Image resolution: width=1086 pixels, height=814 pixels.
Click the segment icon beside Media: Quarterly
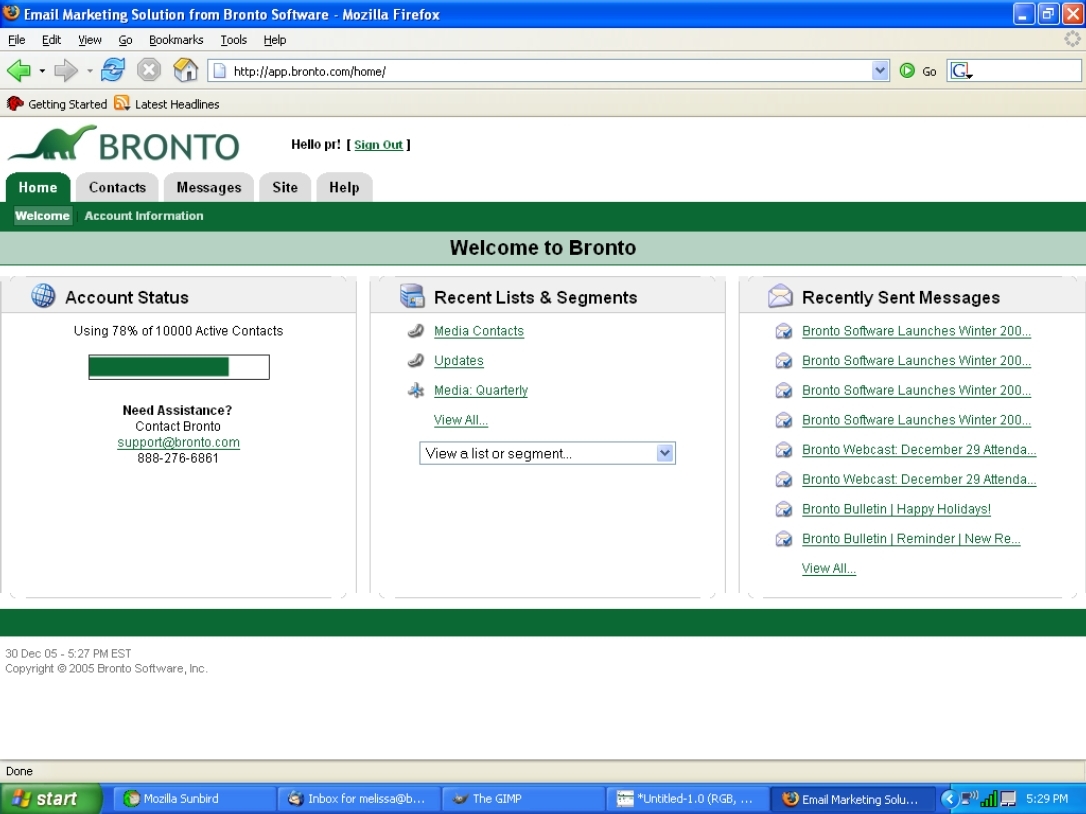416,390
